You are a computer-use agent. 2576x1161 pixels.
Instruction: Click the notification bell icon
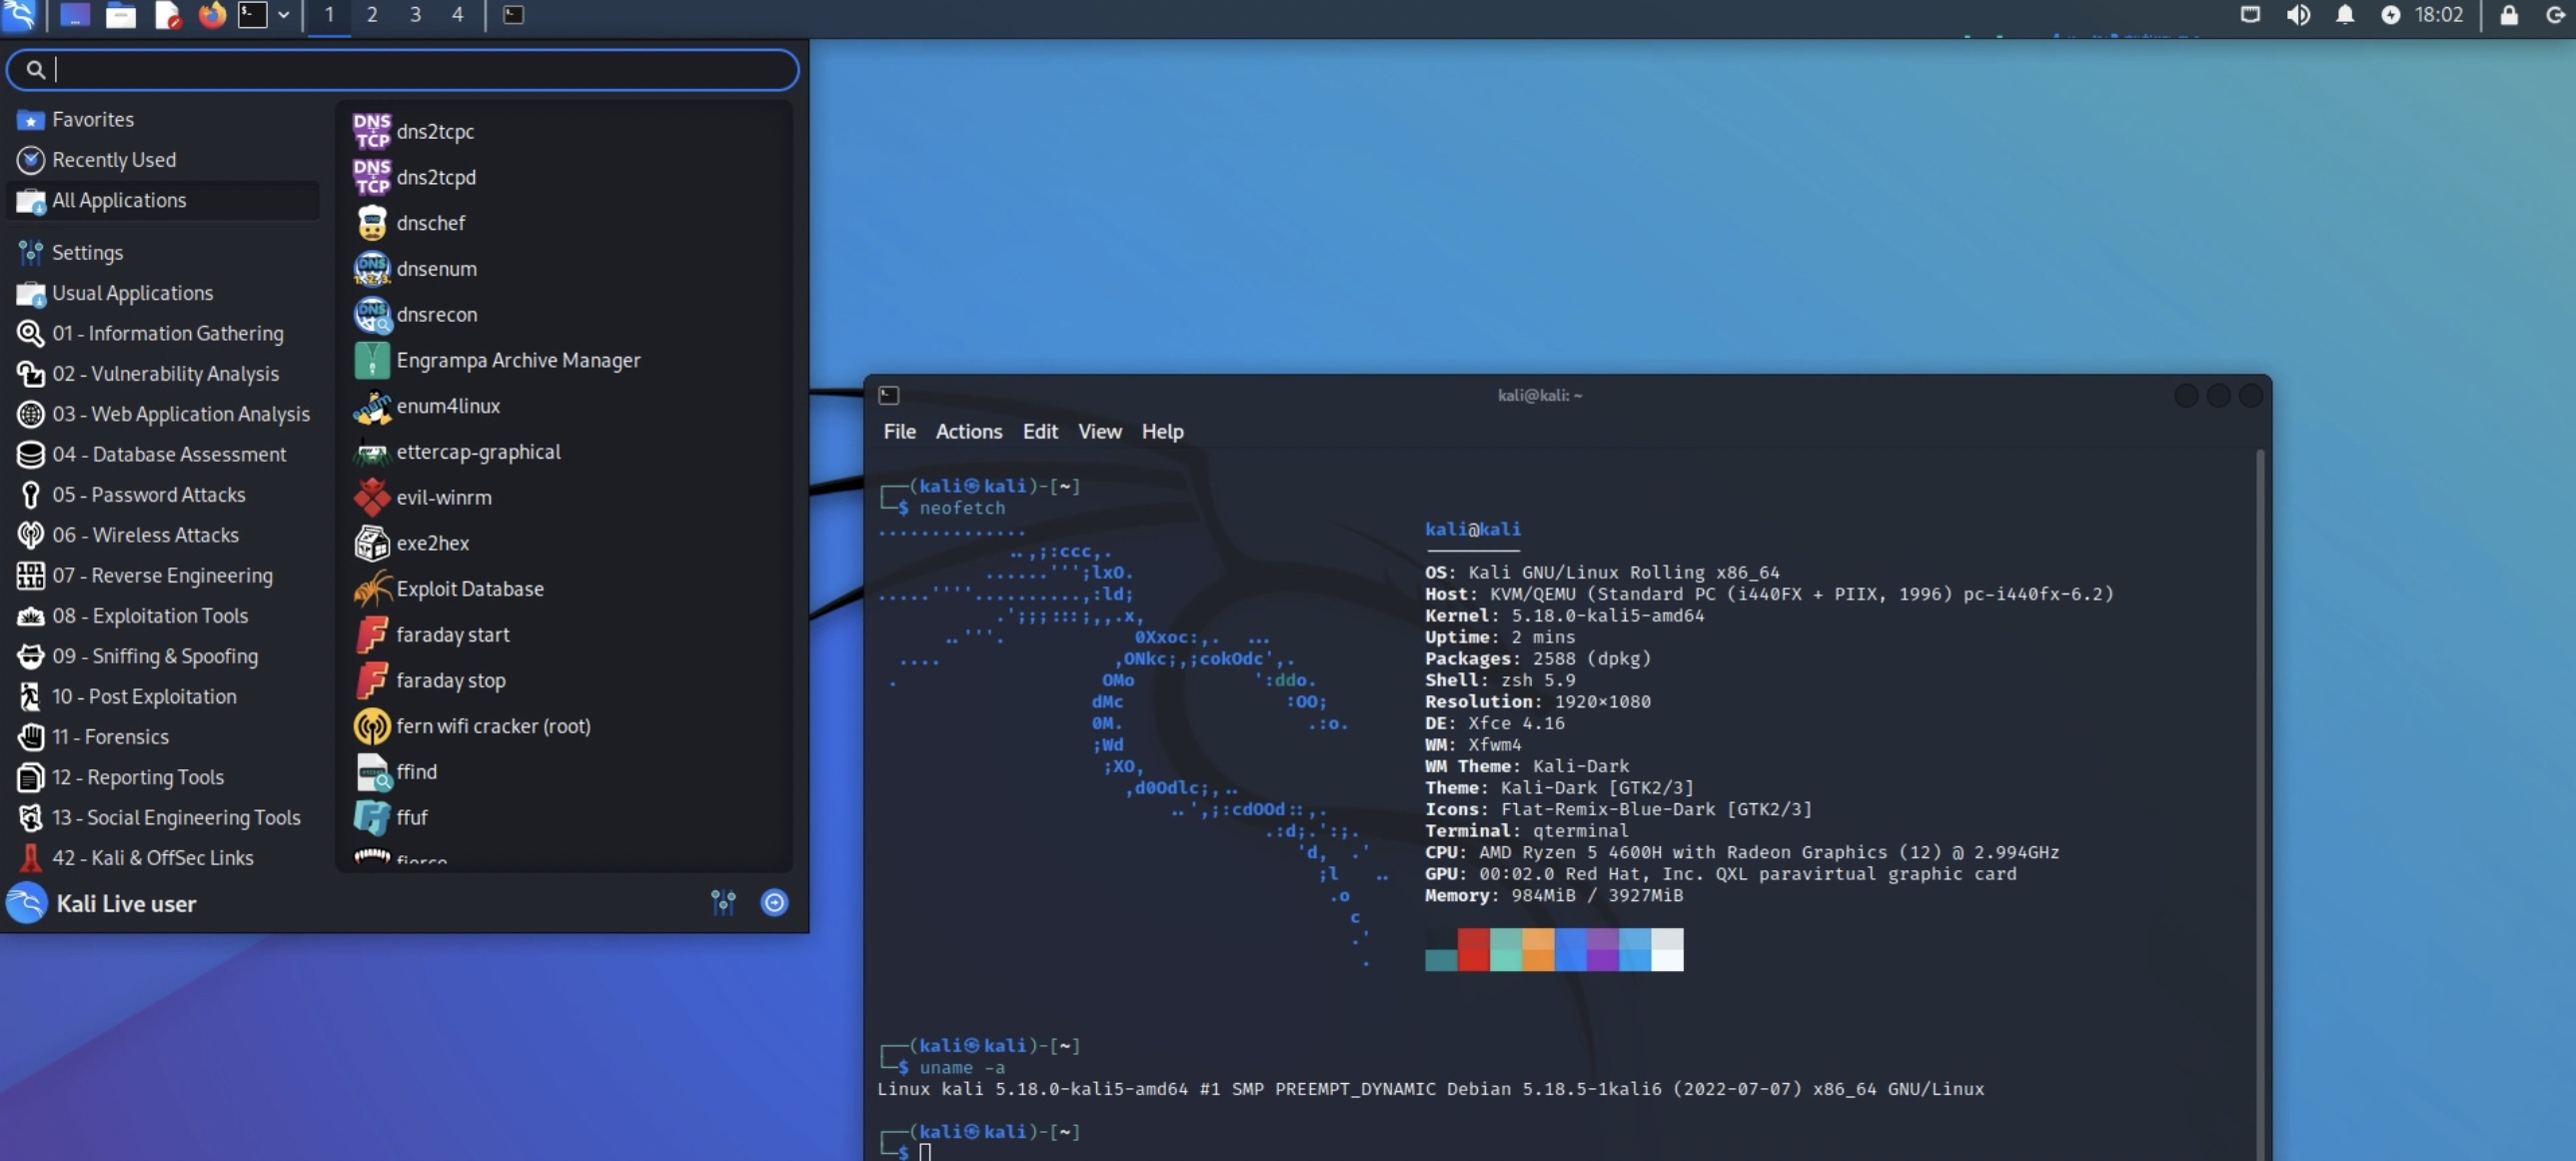[2345, 15]
